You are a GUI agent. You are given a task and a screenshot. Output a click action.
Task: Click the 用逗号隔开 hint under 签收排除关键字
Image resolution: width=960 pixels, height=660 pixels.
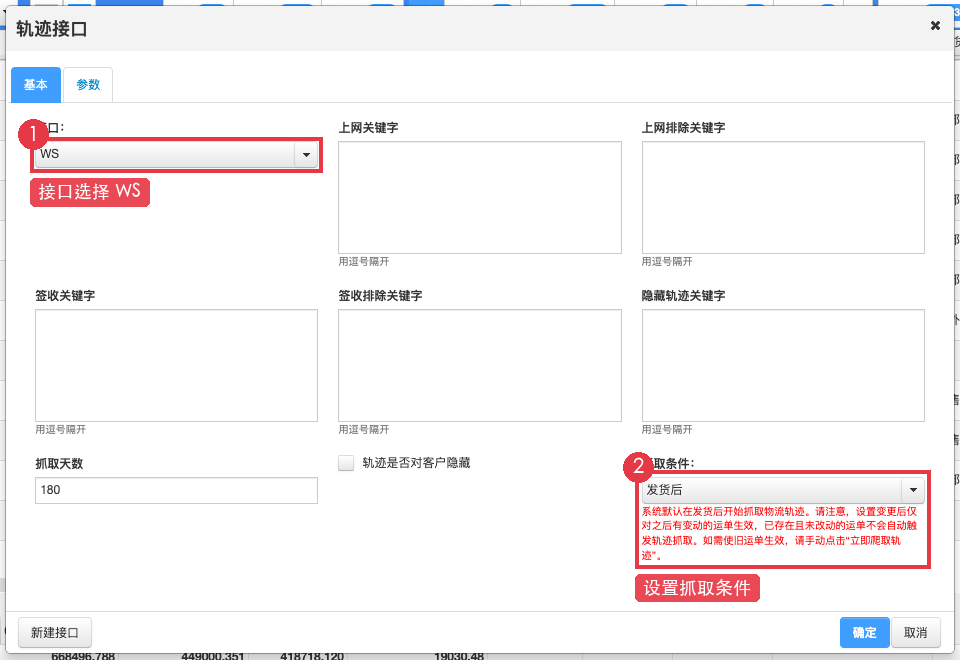[364, 429]
